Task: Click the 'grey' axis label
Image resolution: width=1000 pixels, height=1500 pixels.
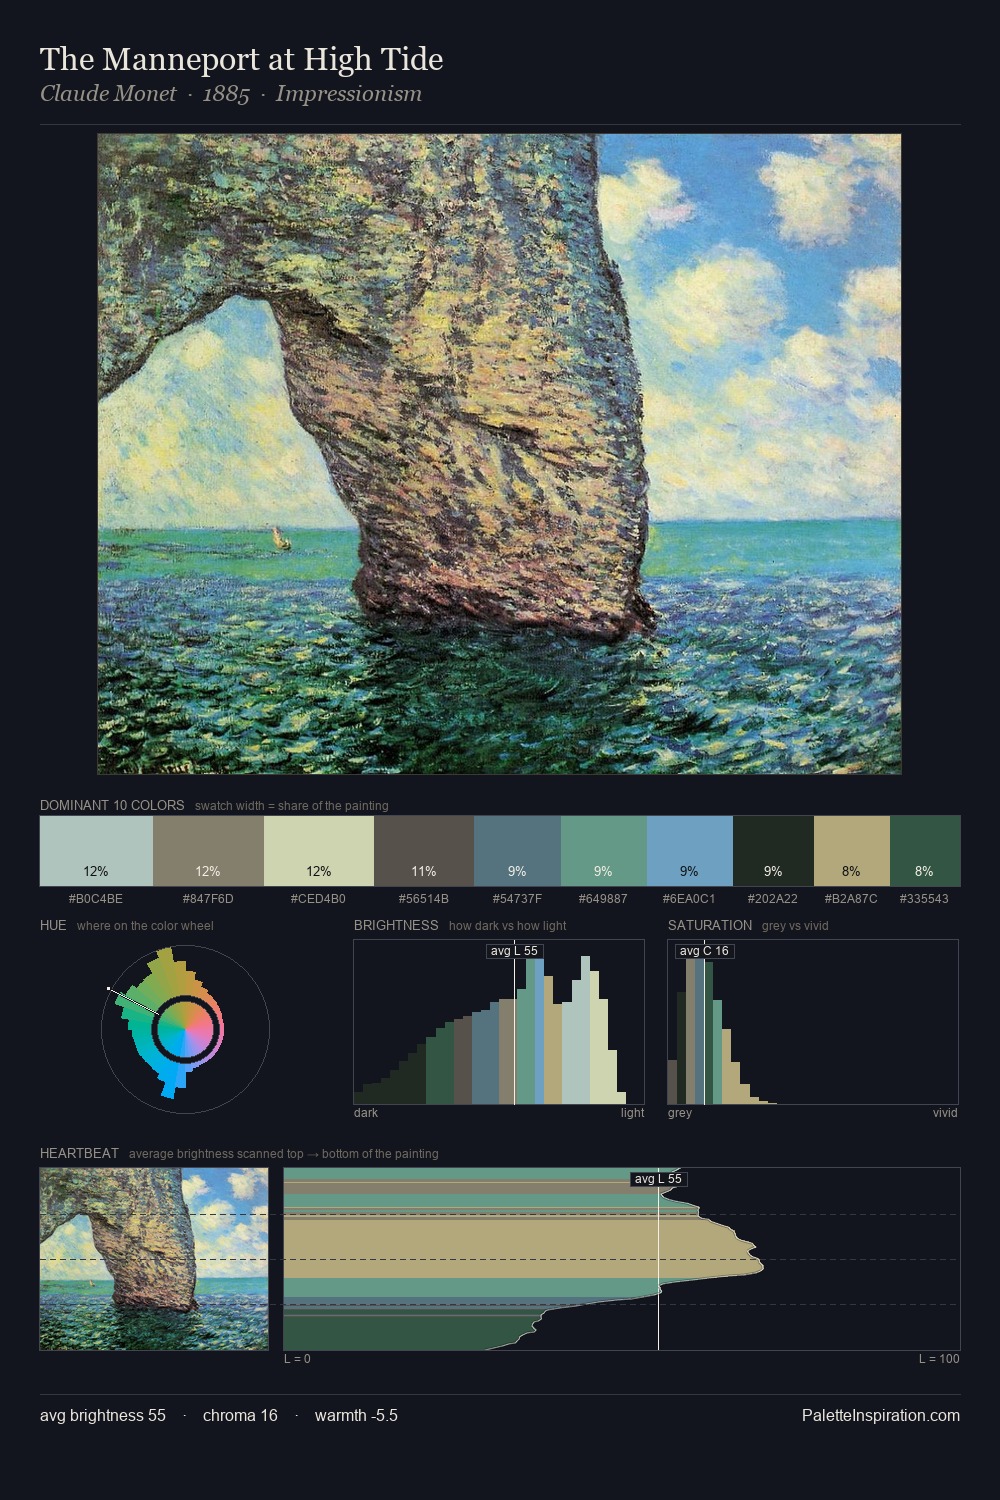Action: tap(680, 1113)
